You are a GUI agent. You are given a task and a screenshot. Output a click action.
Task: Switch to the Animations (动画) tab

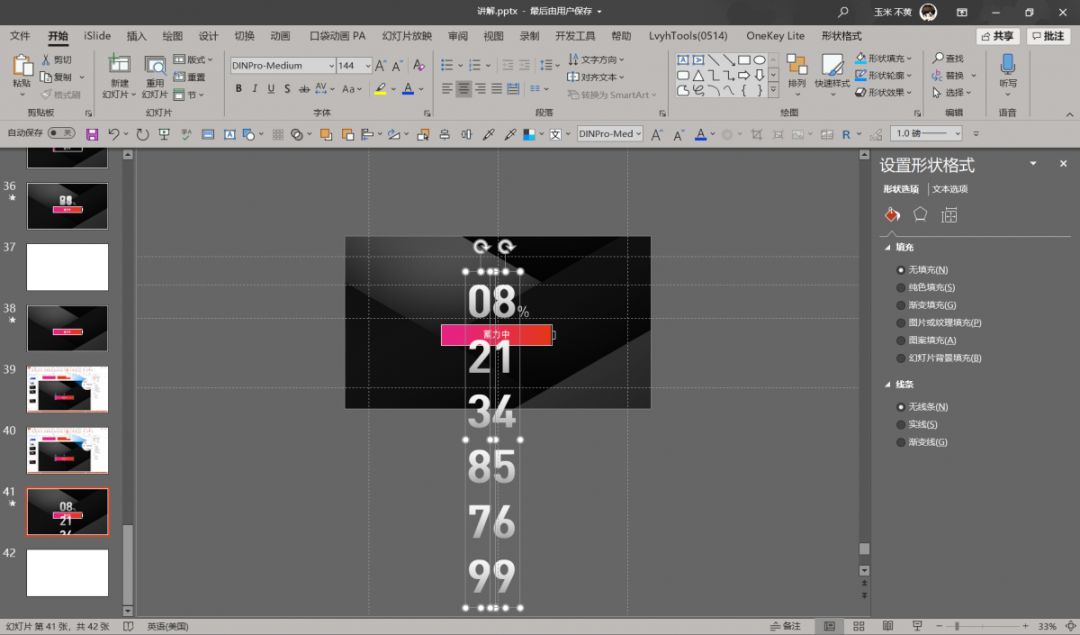280,36
